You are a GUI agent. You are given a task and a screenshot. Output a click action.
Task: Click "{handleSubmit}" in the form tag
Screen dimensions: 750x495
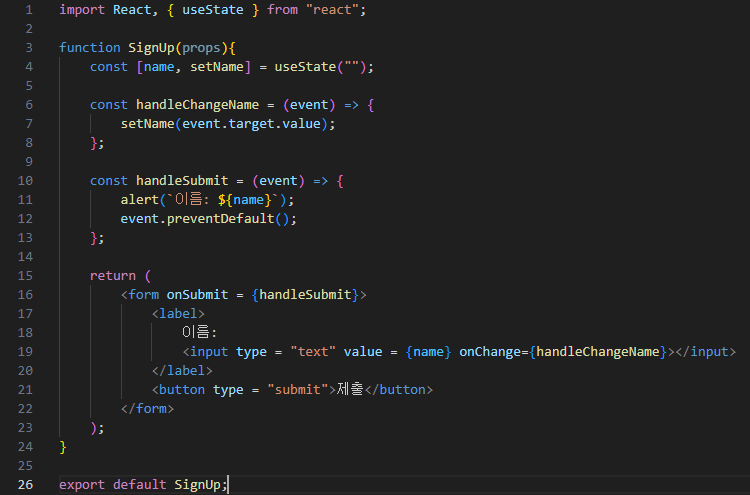point(305,295)
